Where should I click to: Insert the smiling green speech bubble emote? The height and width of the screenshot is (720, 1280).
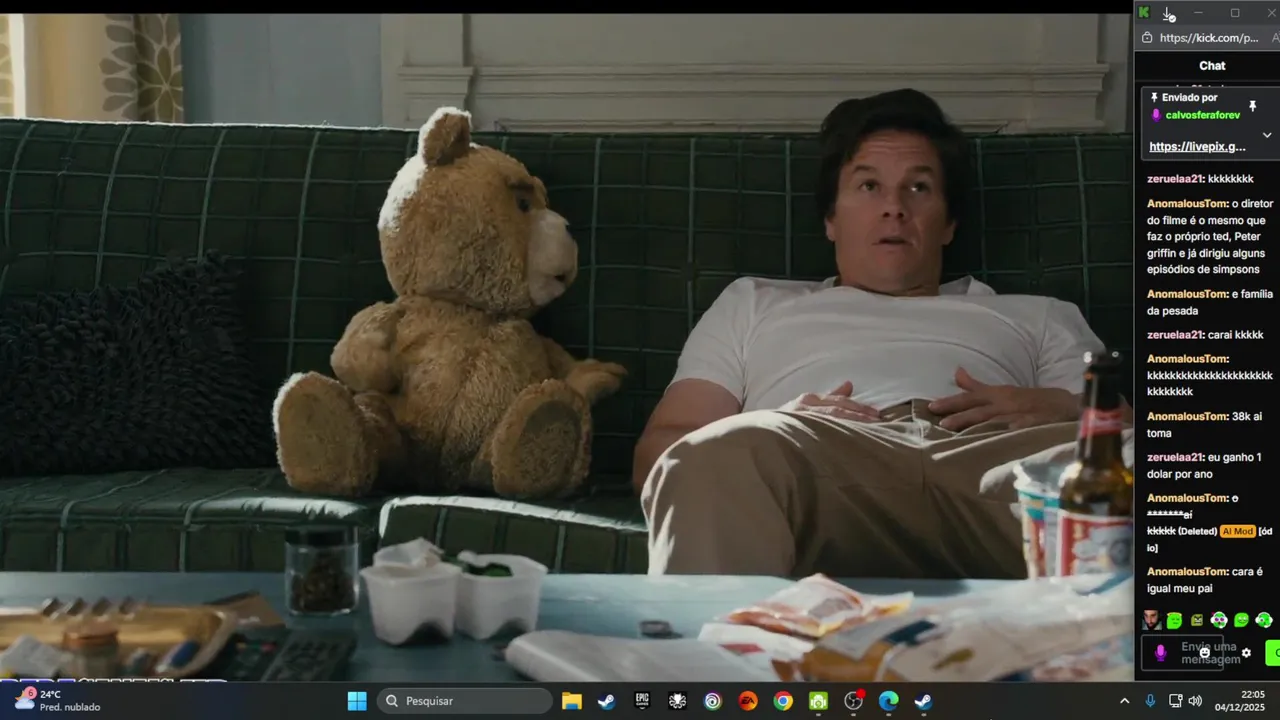pos(1241,620)
